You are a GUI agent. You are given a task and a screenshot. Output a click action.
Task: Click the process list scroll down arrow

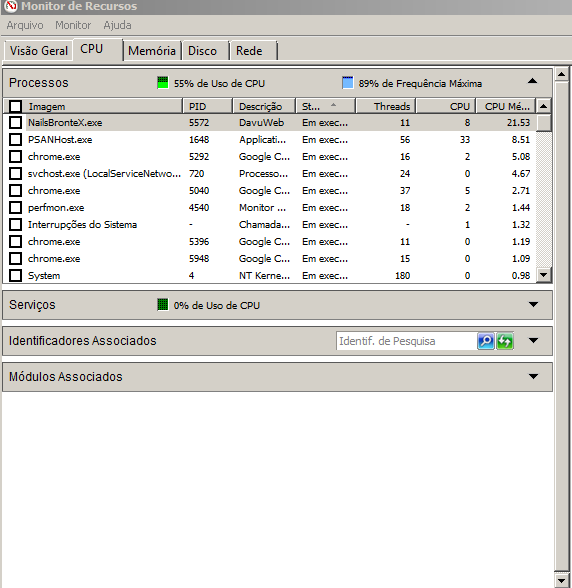click(543, 275)
